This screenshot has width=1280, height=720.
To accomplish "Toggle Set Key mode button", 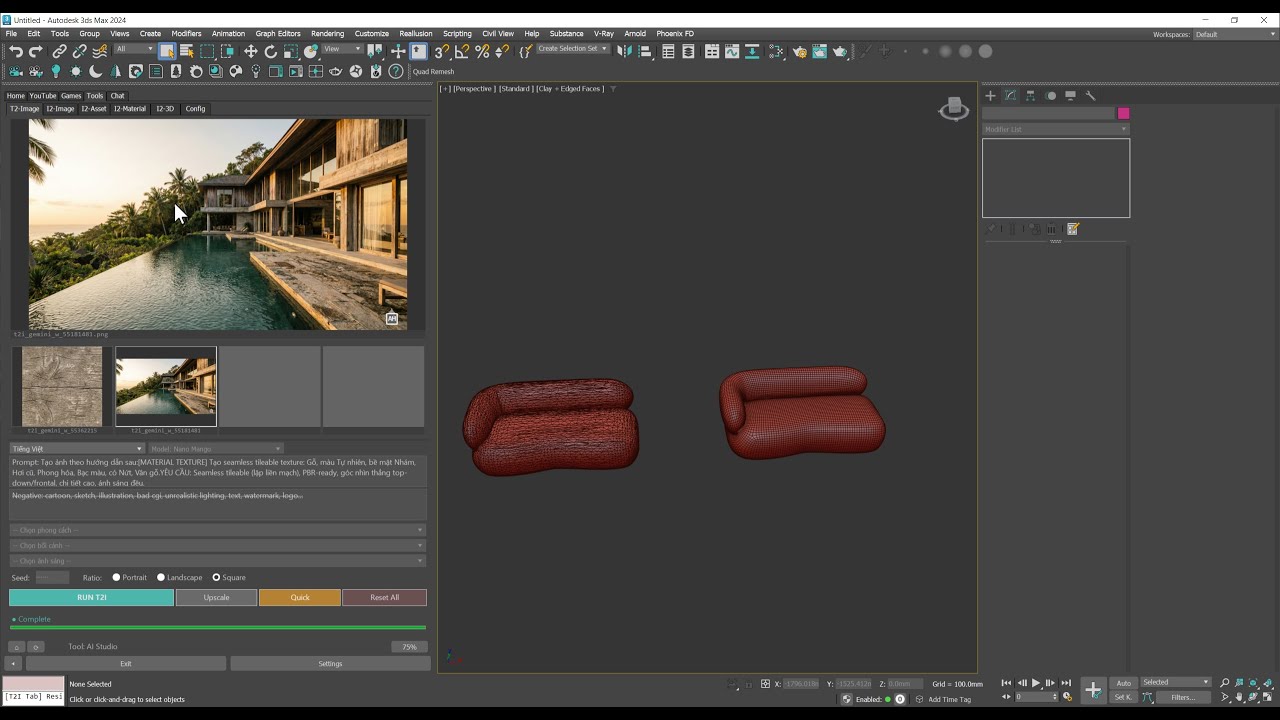I will coord(1124,697).
